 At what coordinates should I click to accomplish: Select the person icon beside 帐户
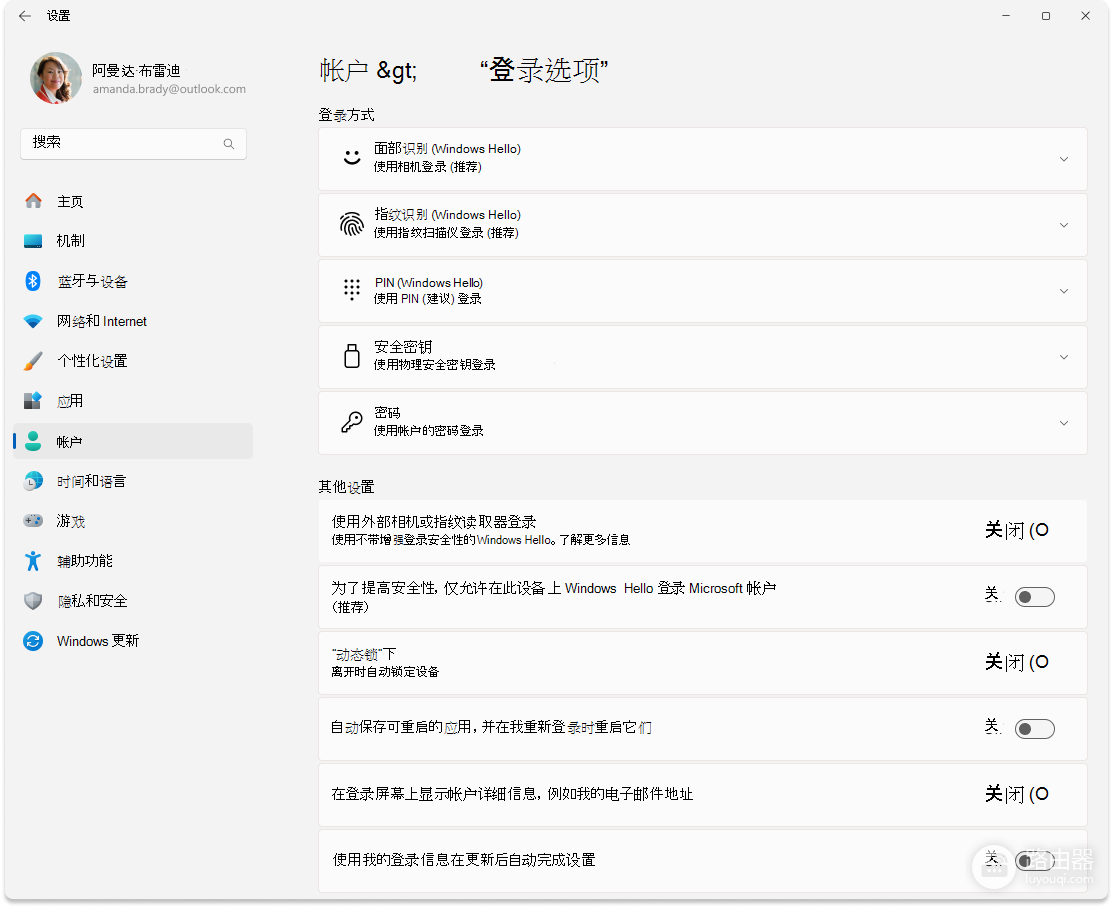click(x=33, y=441)
